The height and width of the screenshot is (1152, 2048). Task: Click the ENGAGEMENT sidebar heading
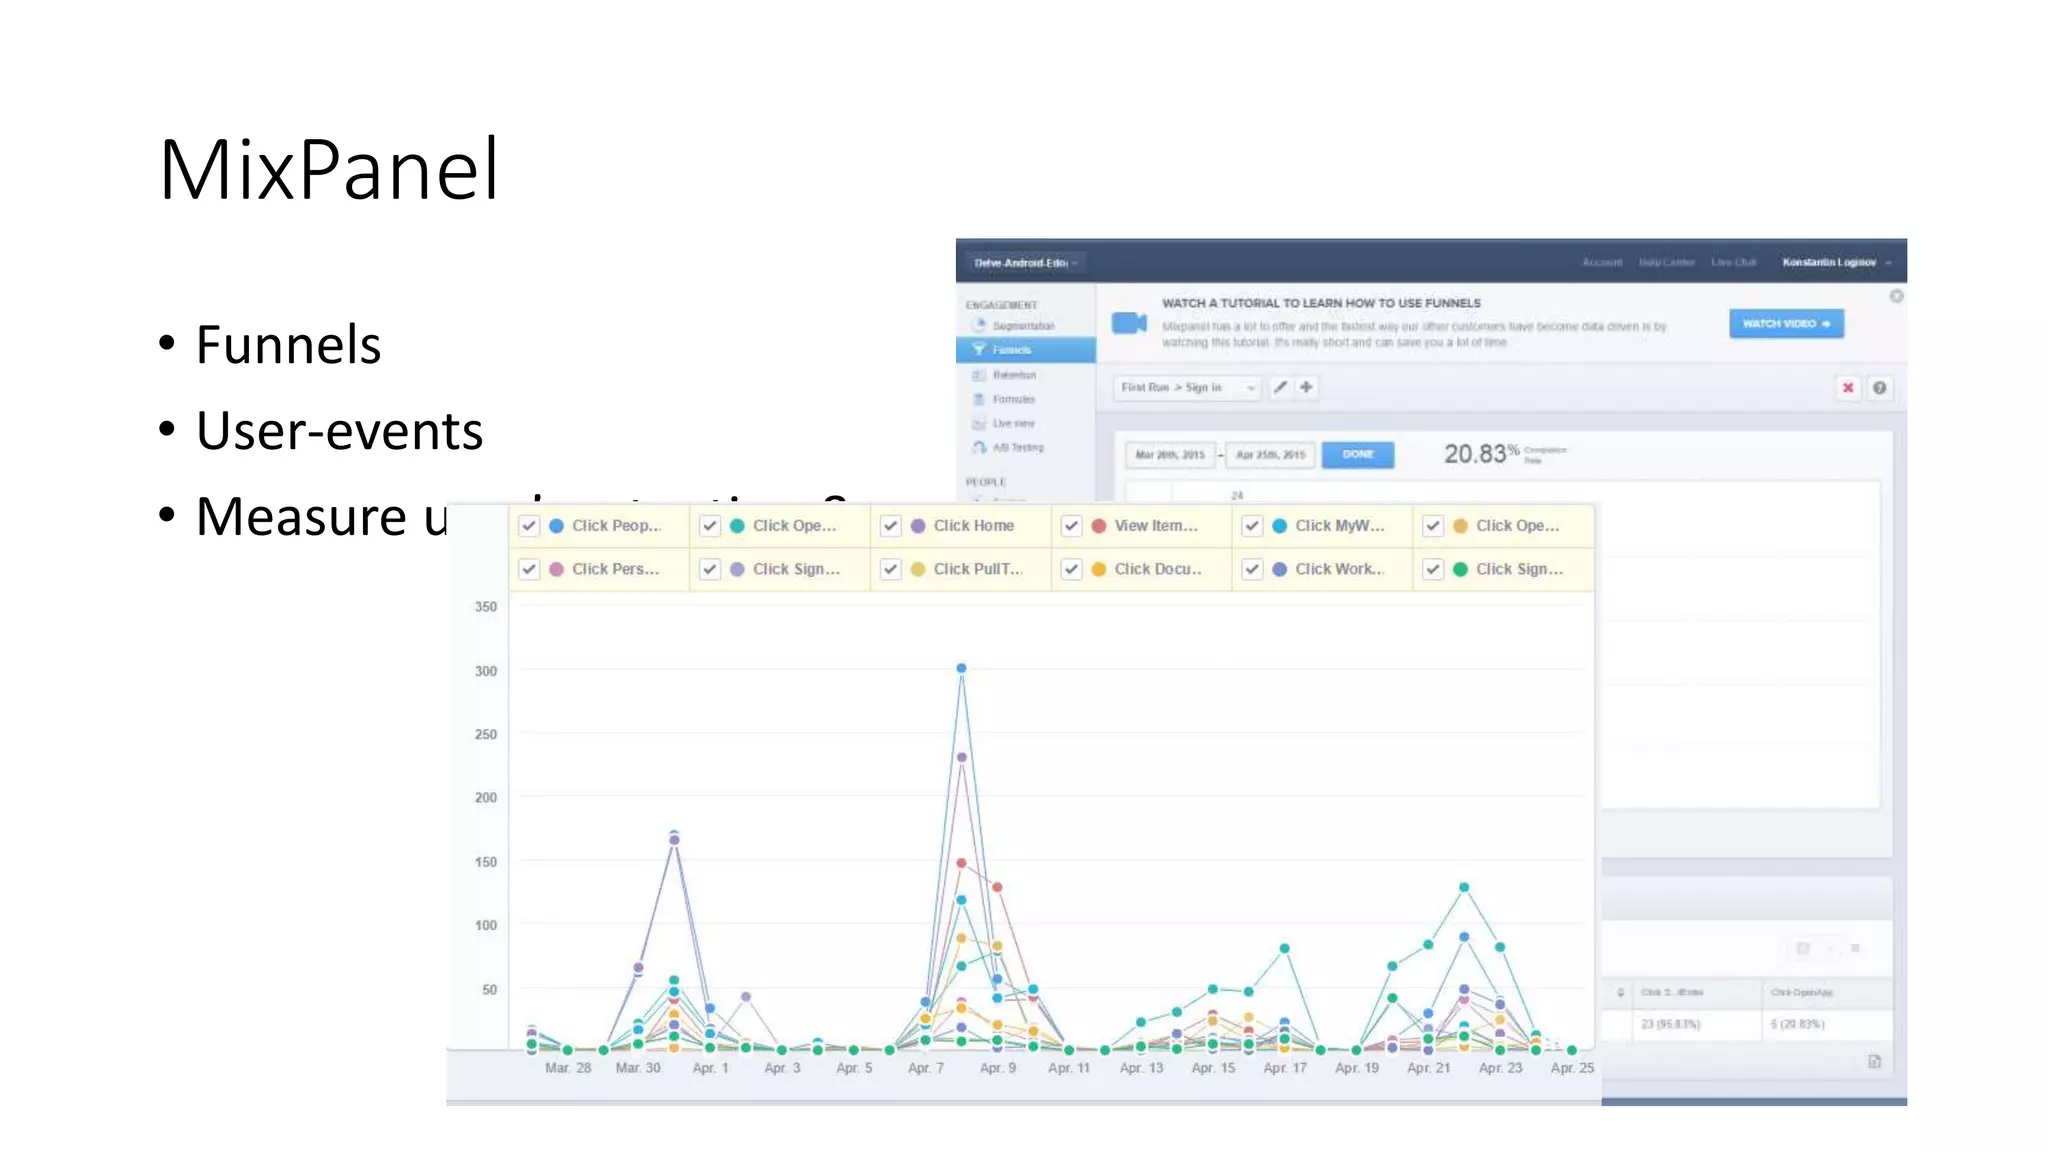(1001, 305)
